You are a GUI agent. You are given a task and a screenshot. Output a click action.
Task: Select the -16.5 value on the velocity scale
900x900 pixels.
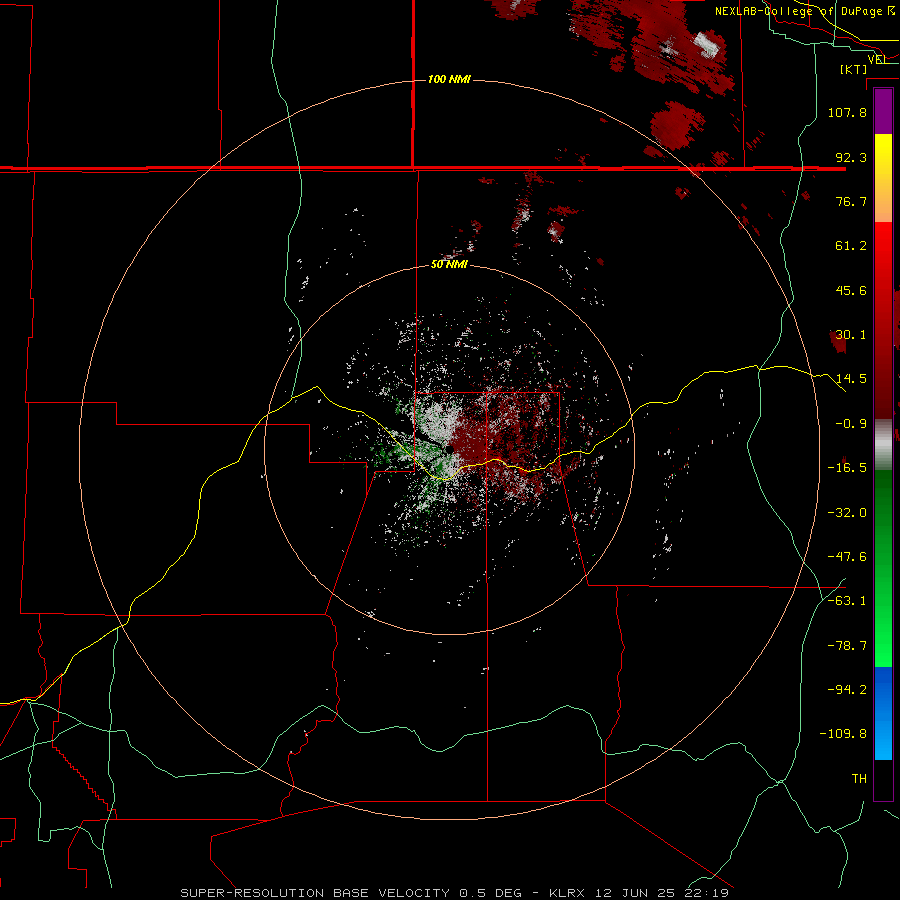847,468
